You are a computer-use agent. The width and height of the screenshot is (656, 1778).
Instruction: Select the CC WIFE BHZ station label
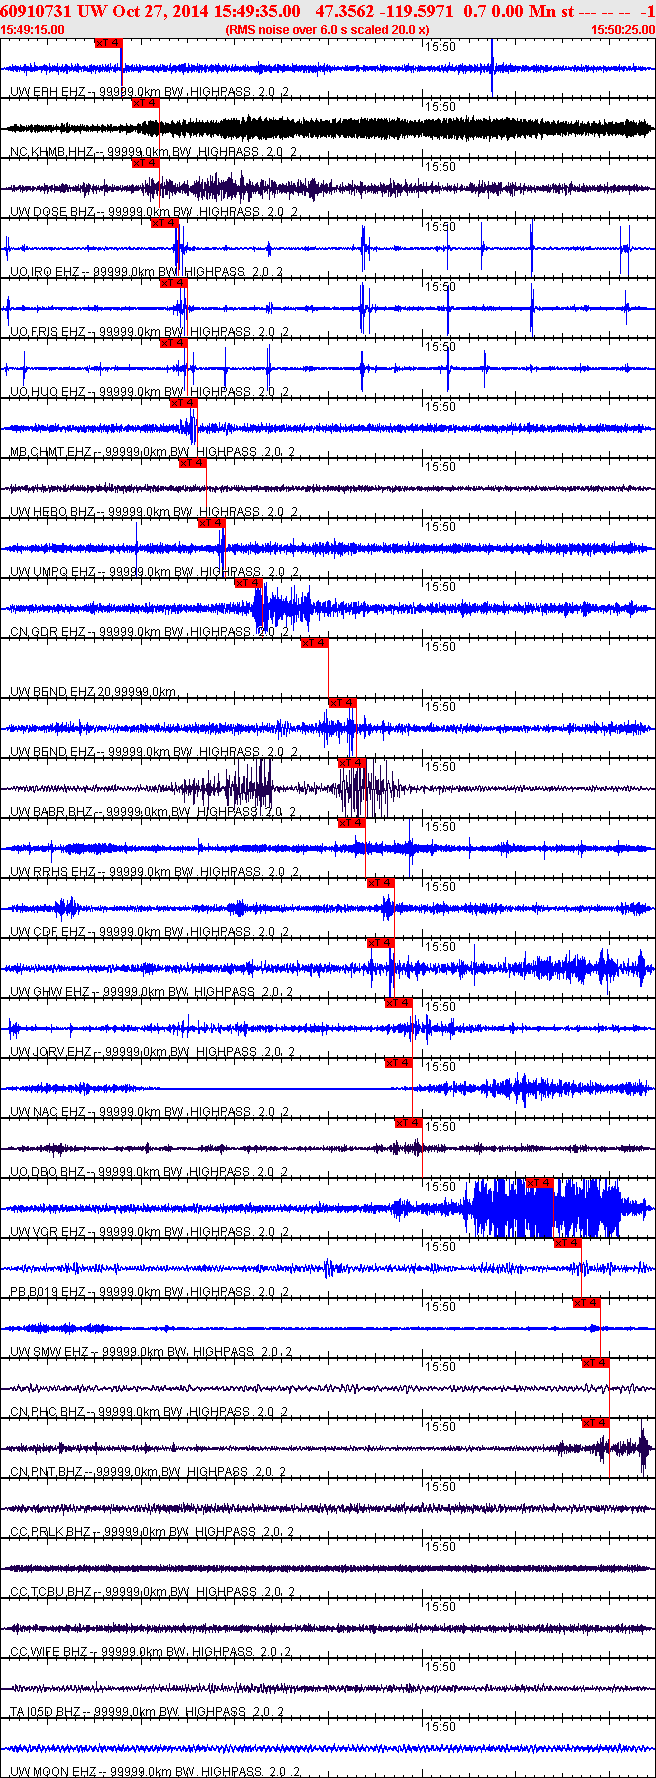click(150, 1652)
